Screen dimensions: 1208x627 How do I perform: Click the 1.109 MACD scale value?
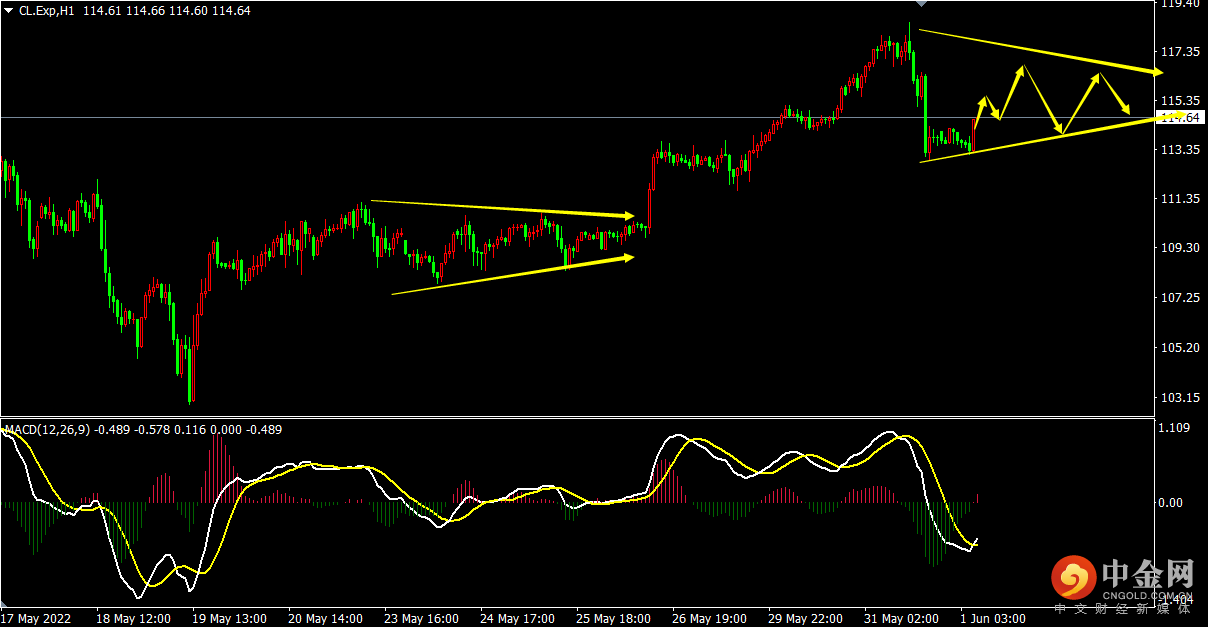pyautogui.click(x=1172, y=428)
